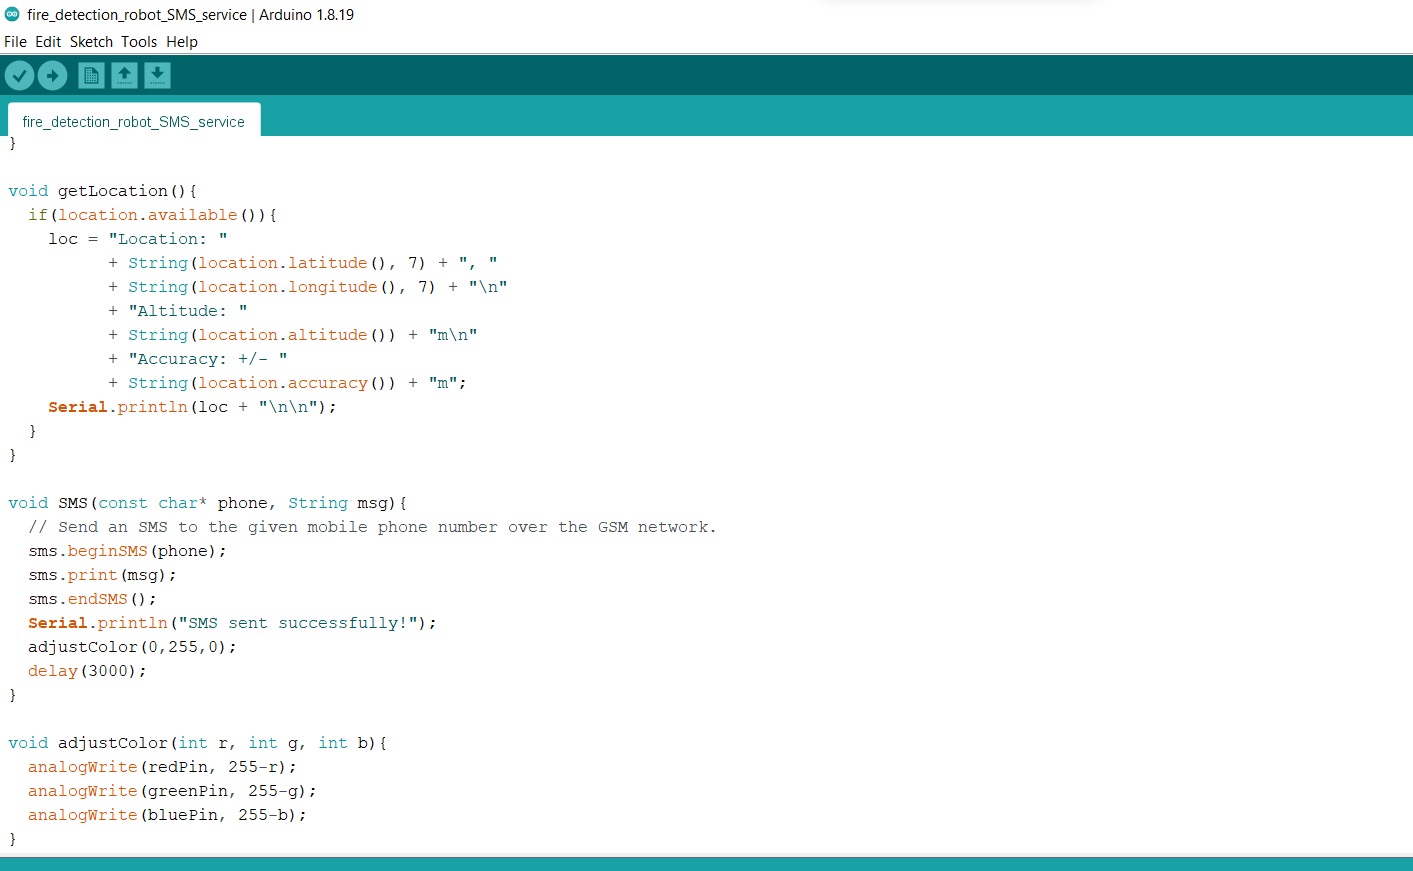Viewport: 1413px width, 871px height.
Task: Open the Sketch menu
Action: [x=91, y=41]
